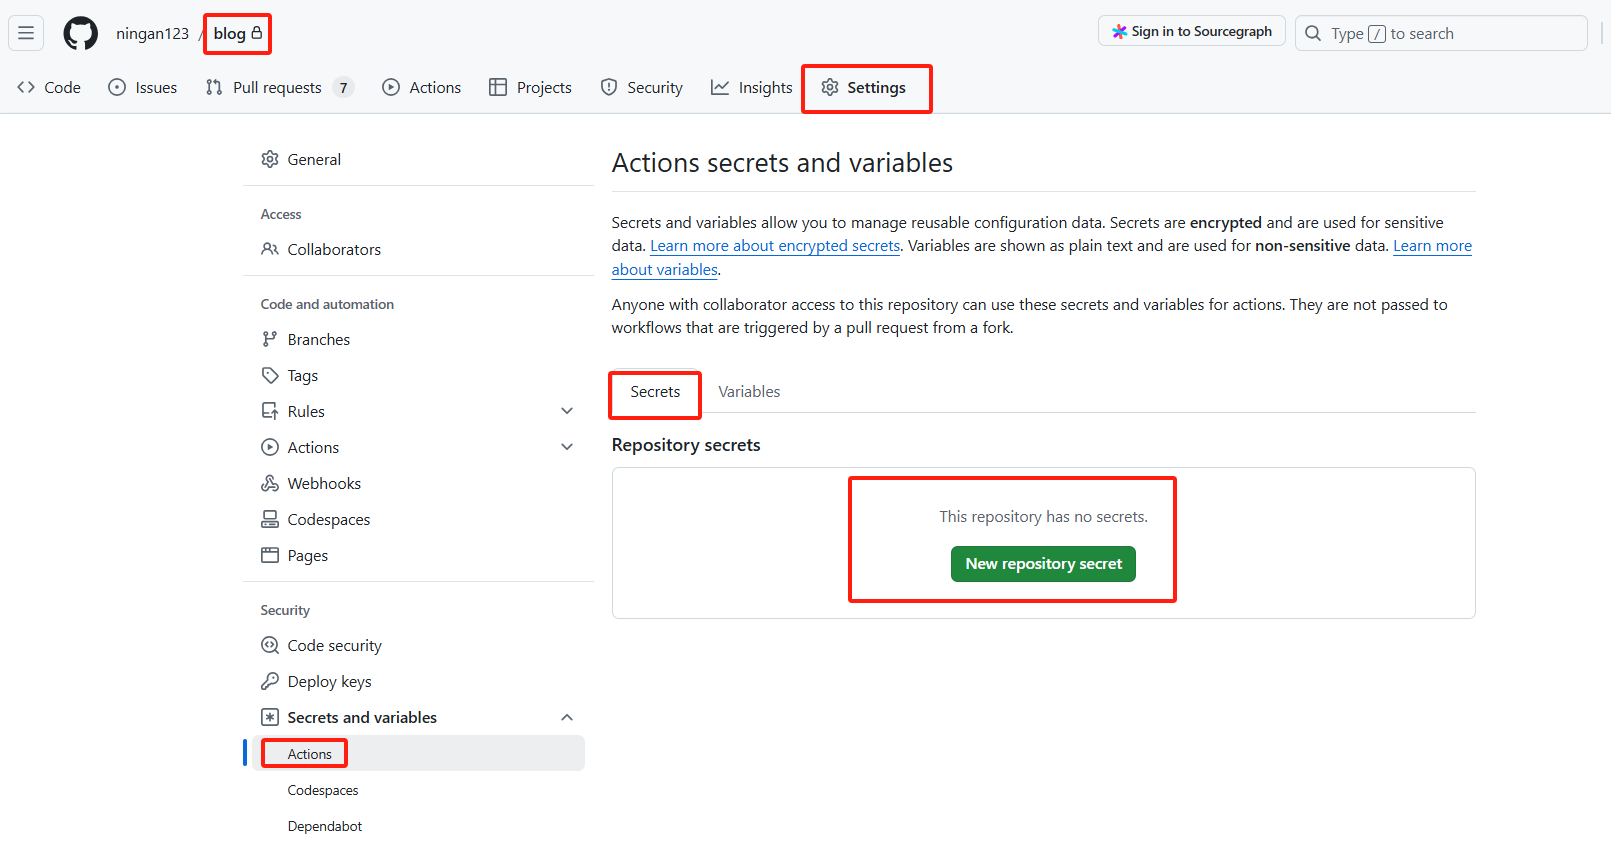The image size is (1611, 846).
Task: Click the Actions play icon in top nav
Action: pos(391,87)
